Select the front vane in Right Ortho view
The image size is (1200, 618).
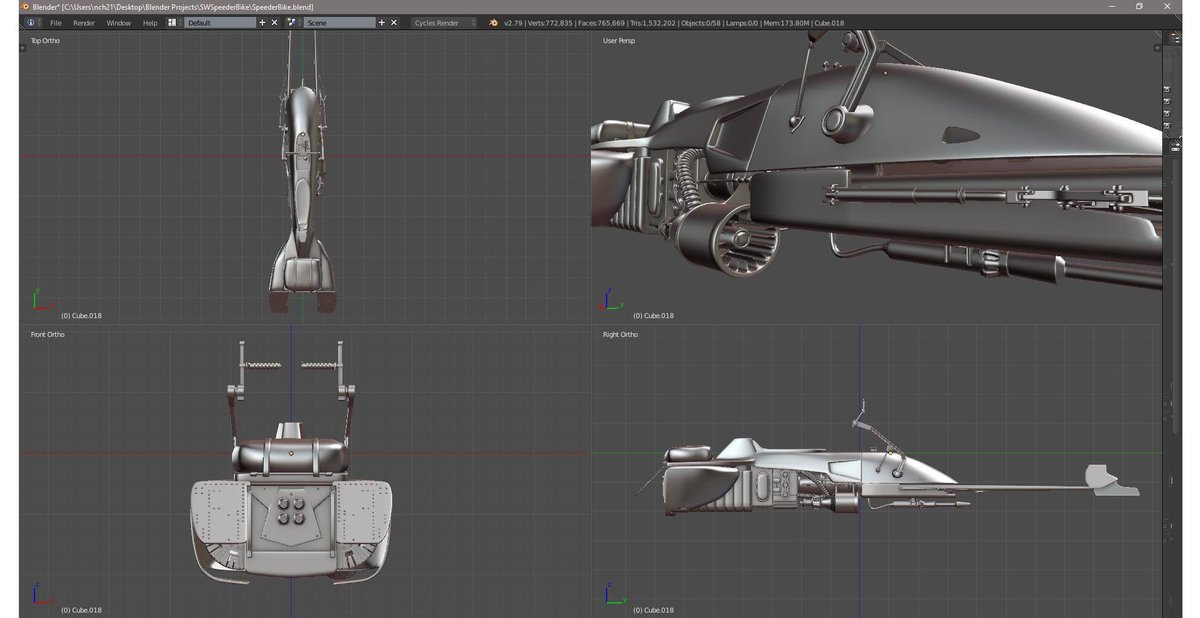(x=1110, y=480)
